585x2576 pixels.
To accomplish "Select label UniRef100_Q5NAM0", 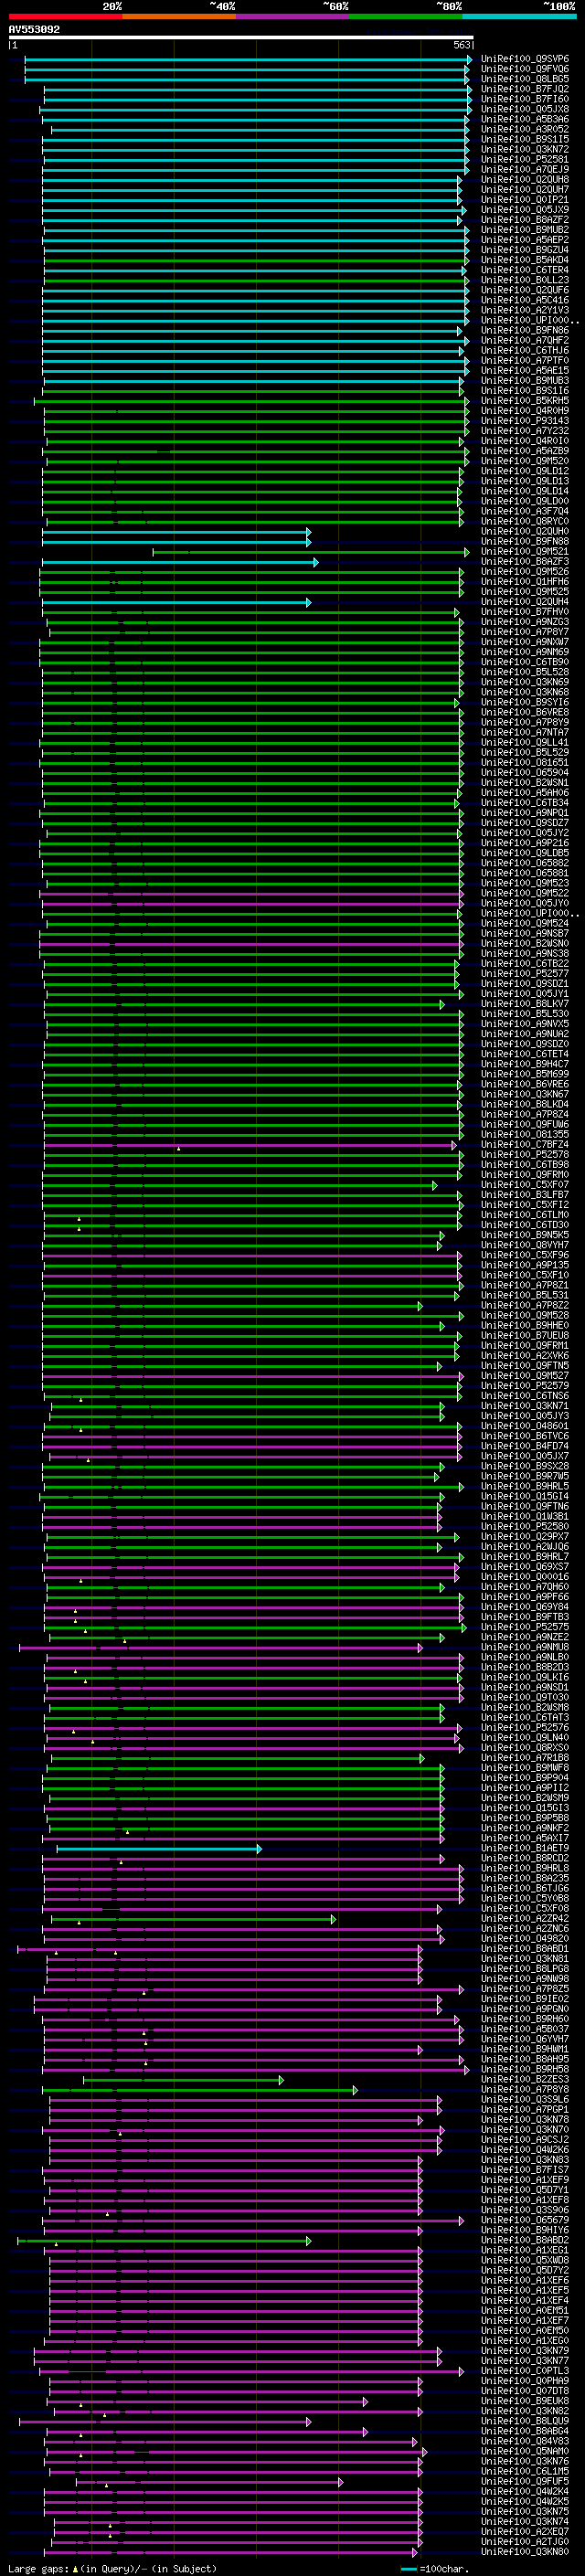I will point(525,2451).
